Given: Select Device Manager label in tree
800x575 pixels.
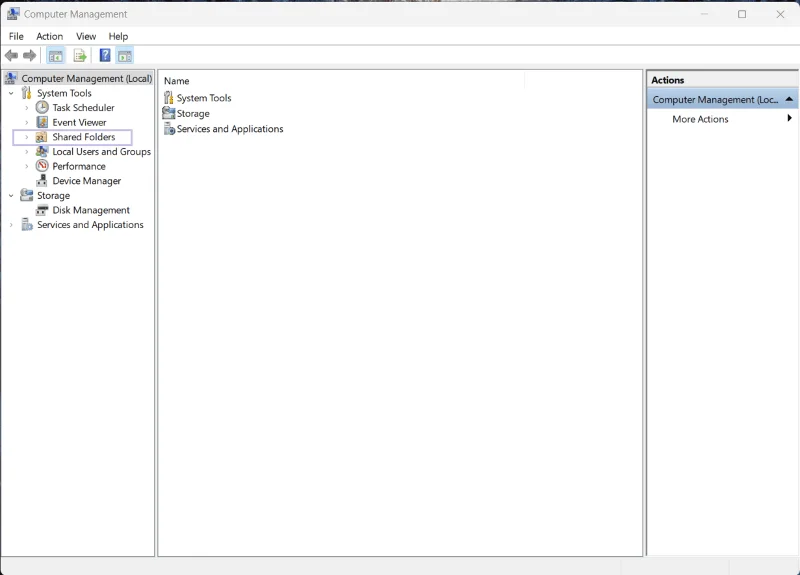Looking at the screenshot, I should point(86,181).
